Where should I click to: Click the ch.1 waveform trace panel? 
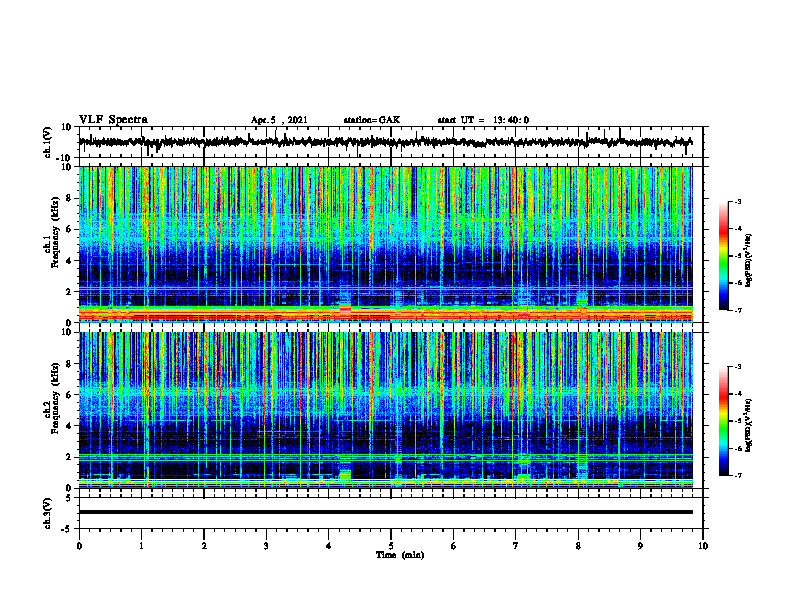(x=391, y=142)
